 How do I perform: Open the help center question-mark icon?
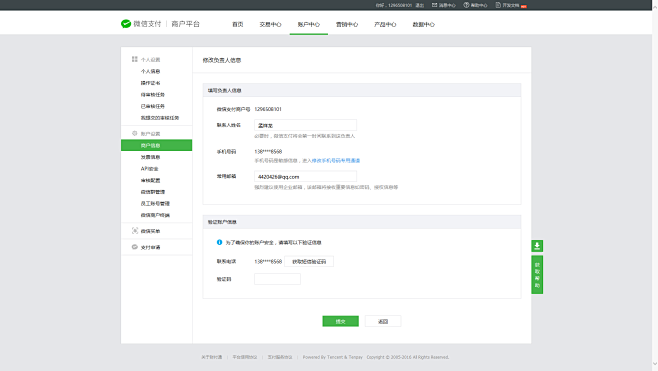(x=466, y=5)
